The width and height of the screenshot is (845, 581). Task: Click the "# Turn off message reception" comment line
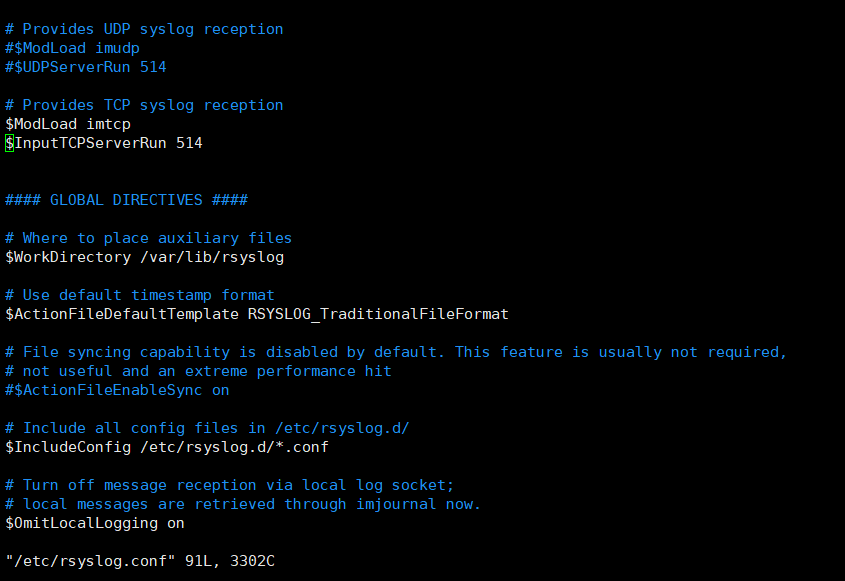230,486
